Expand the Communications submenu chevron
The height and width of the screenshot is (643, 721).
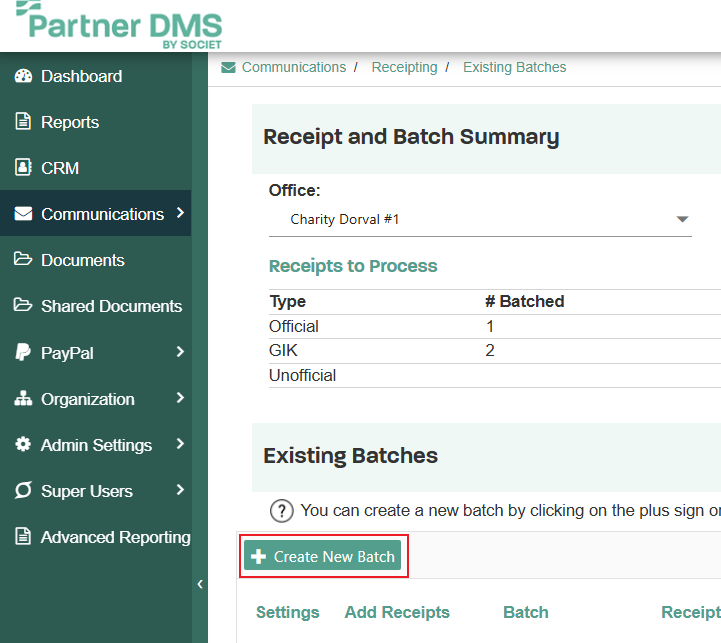(180, 213)
